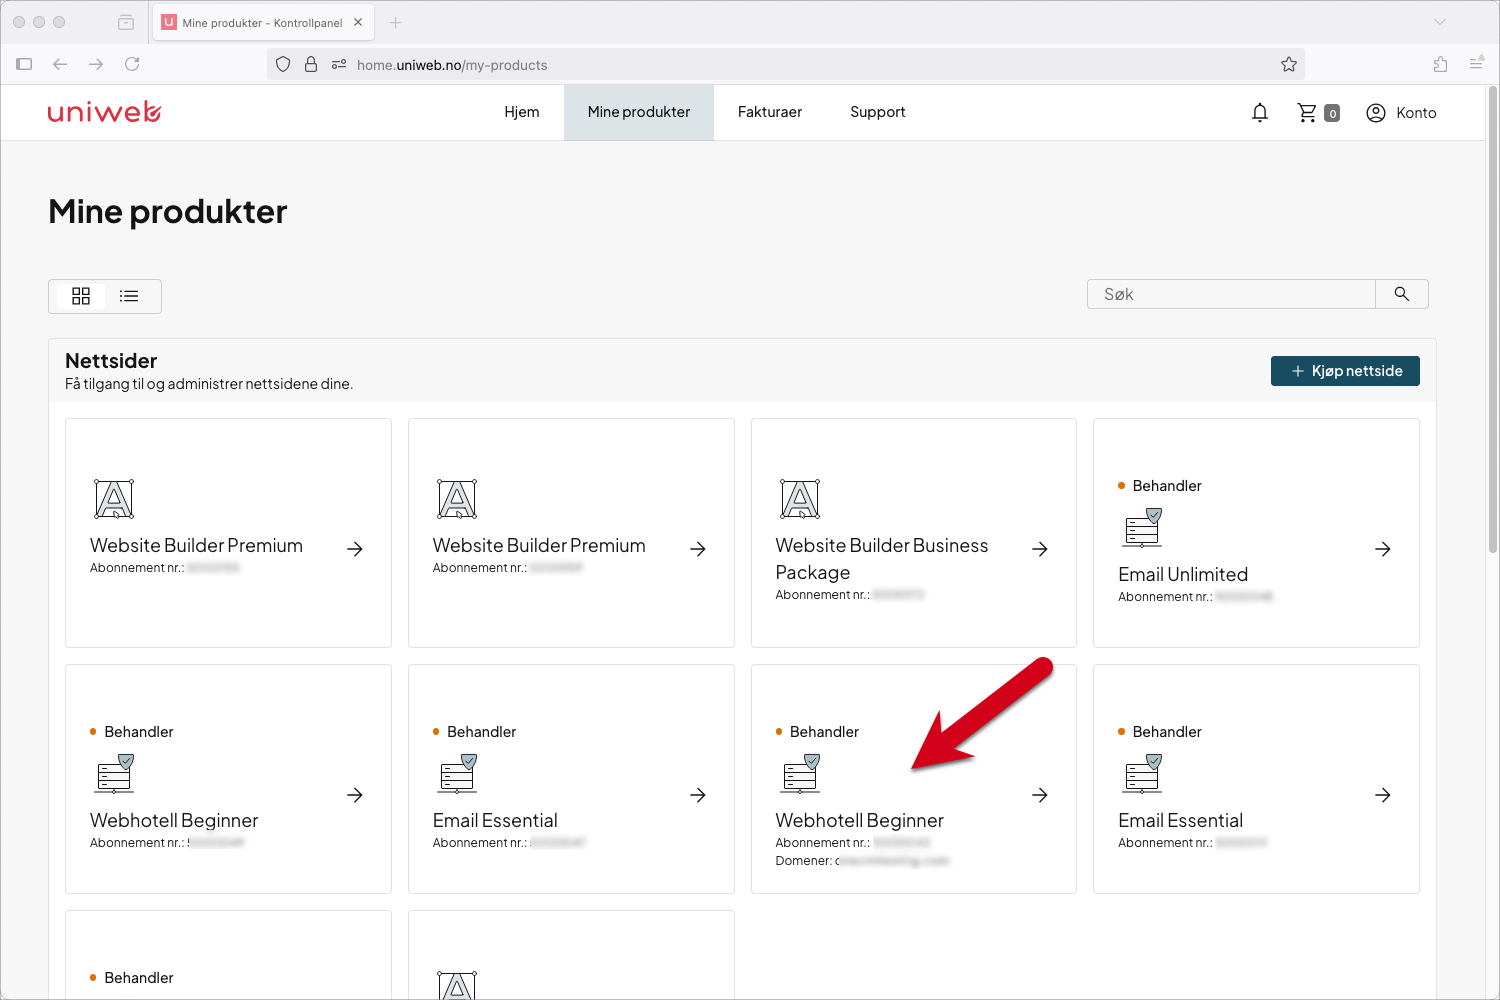Open Webhotell Beginner with domain arrow
The height and width of the screenshot is (1000, 1500).
(1040, 795)
